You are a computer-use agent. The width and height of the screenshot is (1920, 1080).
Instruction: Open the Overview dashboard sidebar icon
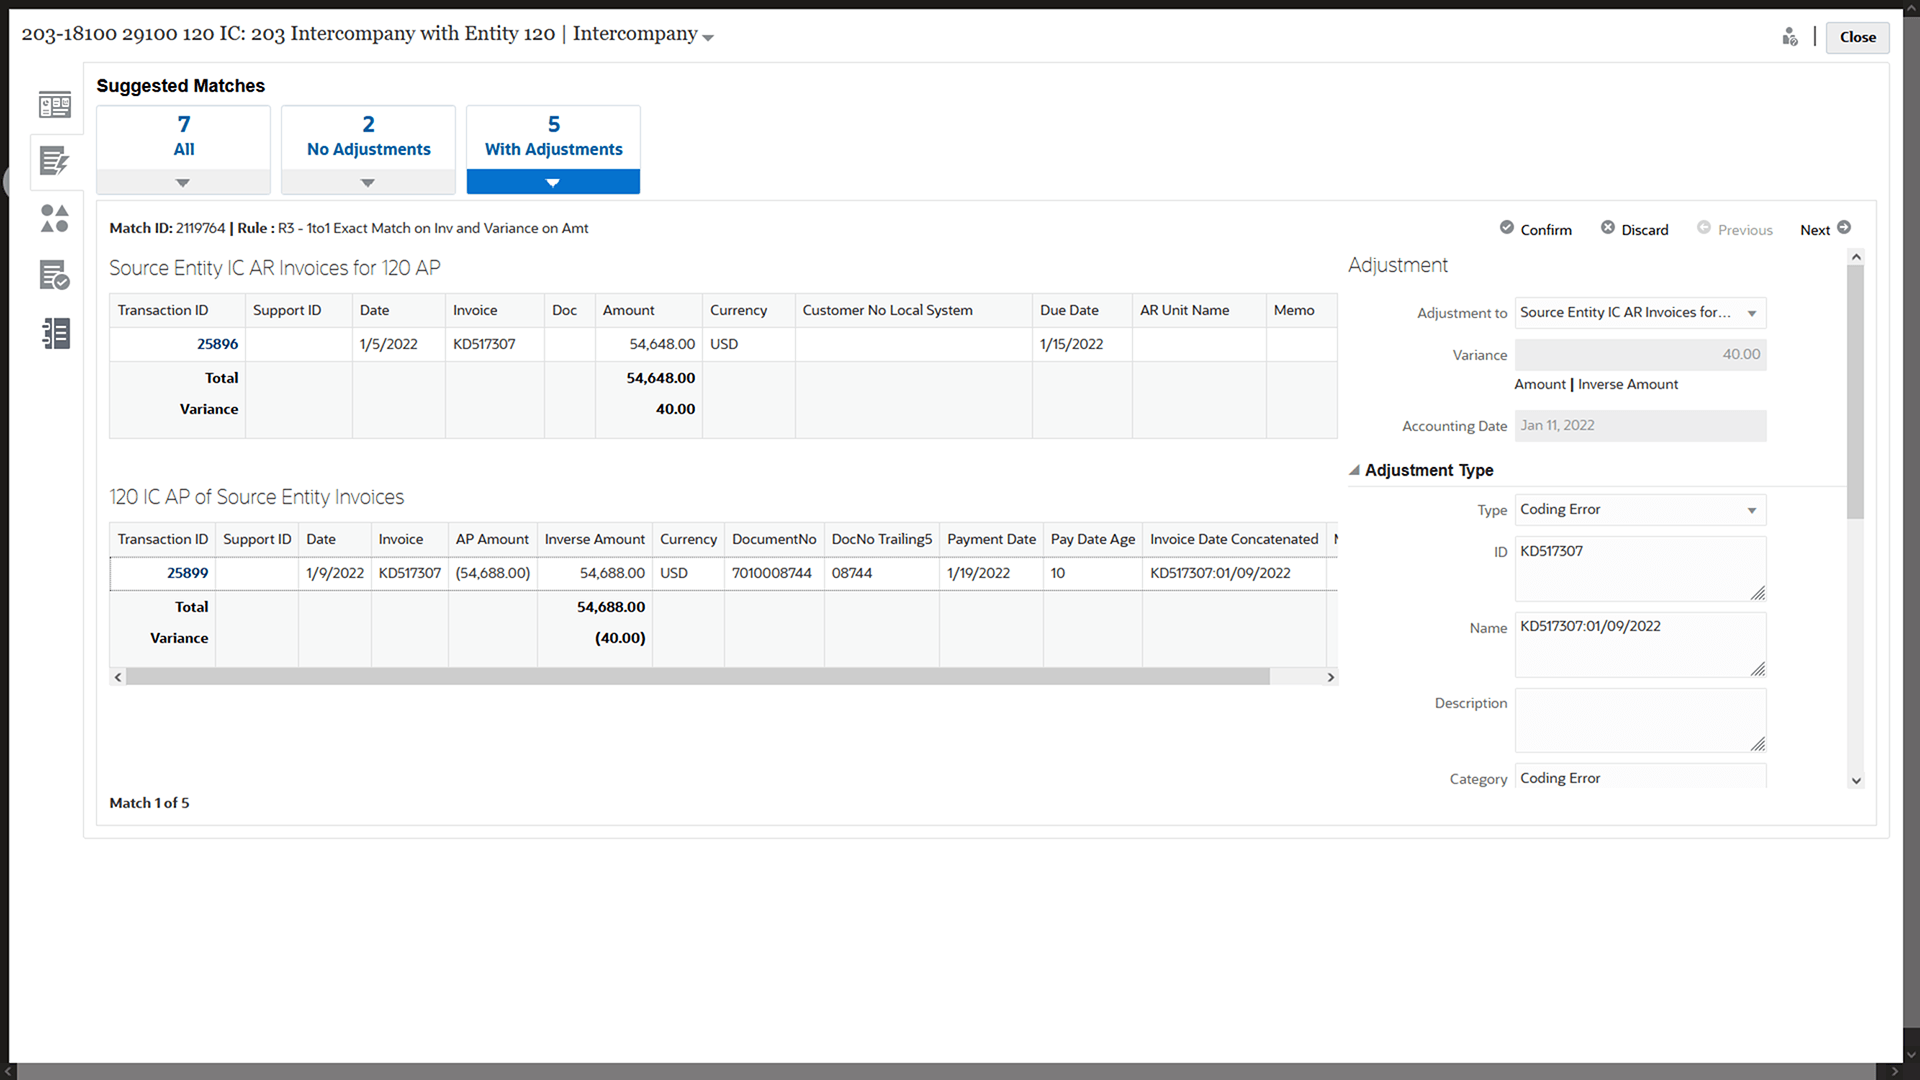(55, 105)
